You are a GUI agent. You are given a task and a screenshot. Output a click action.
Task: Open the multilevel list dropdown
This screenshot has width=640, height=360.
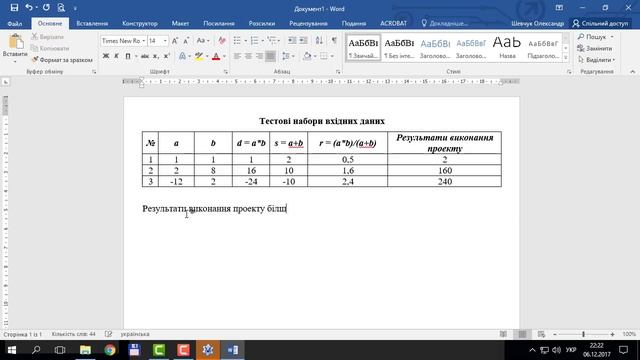278,40
